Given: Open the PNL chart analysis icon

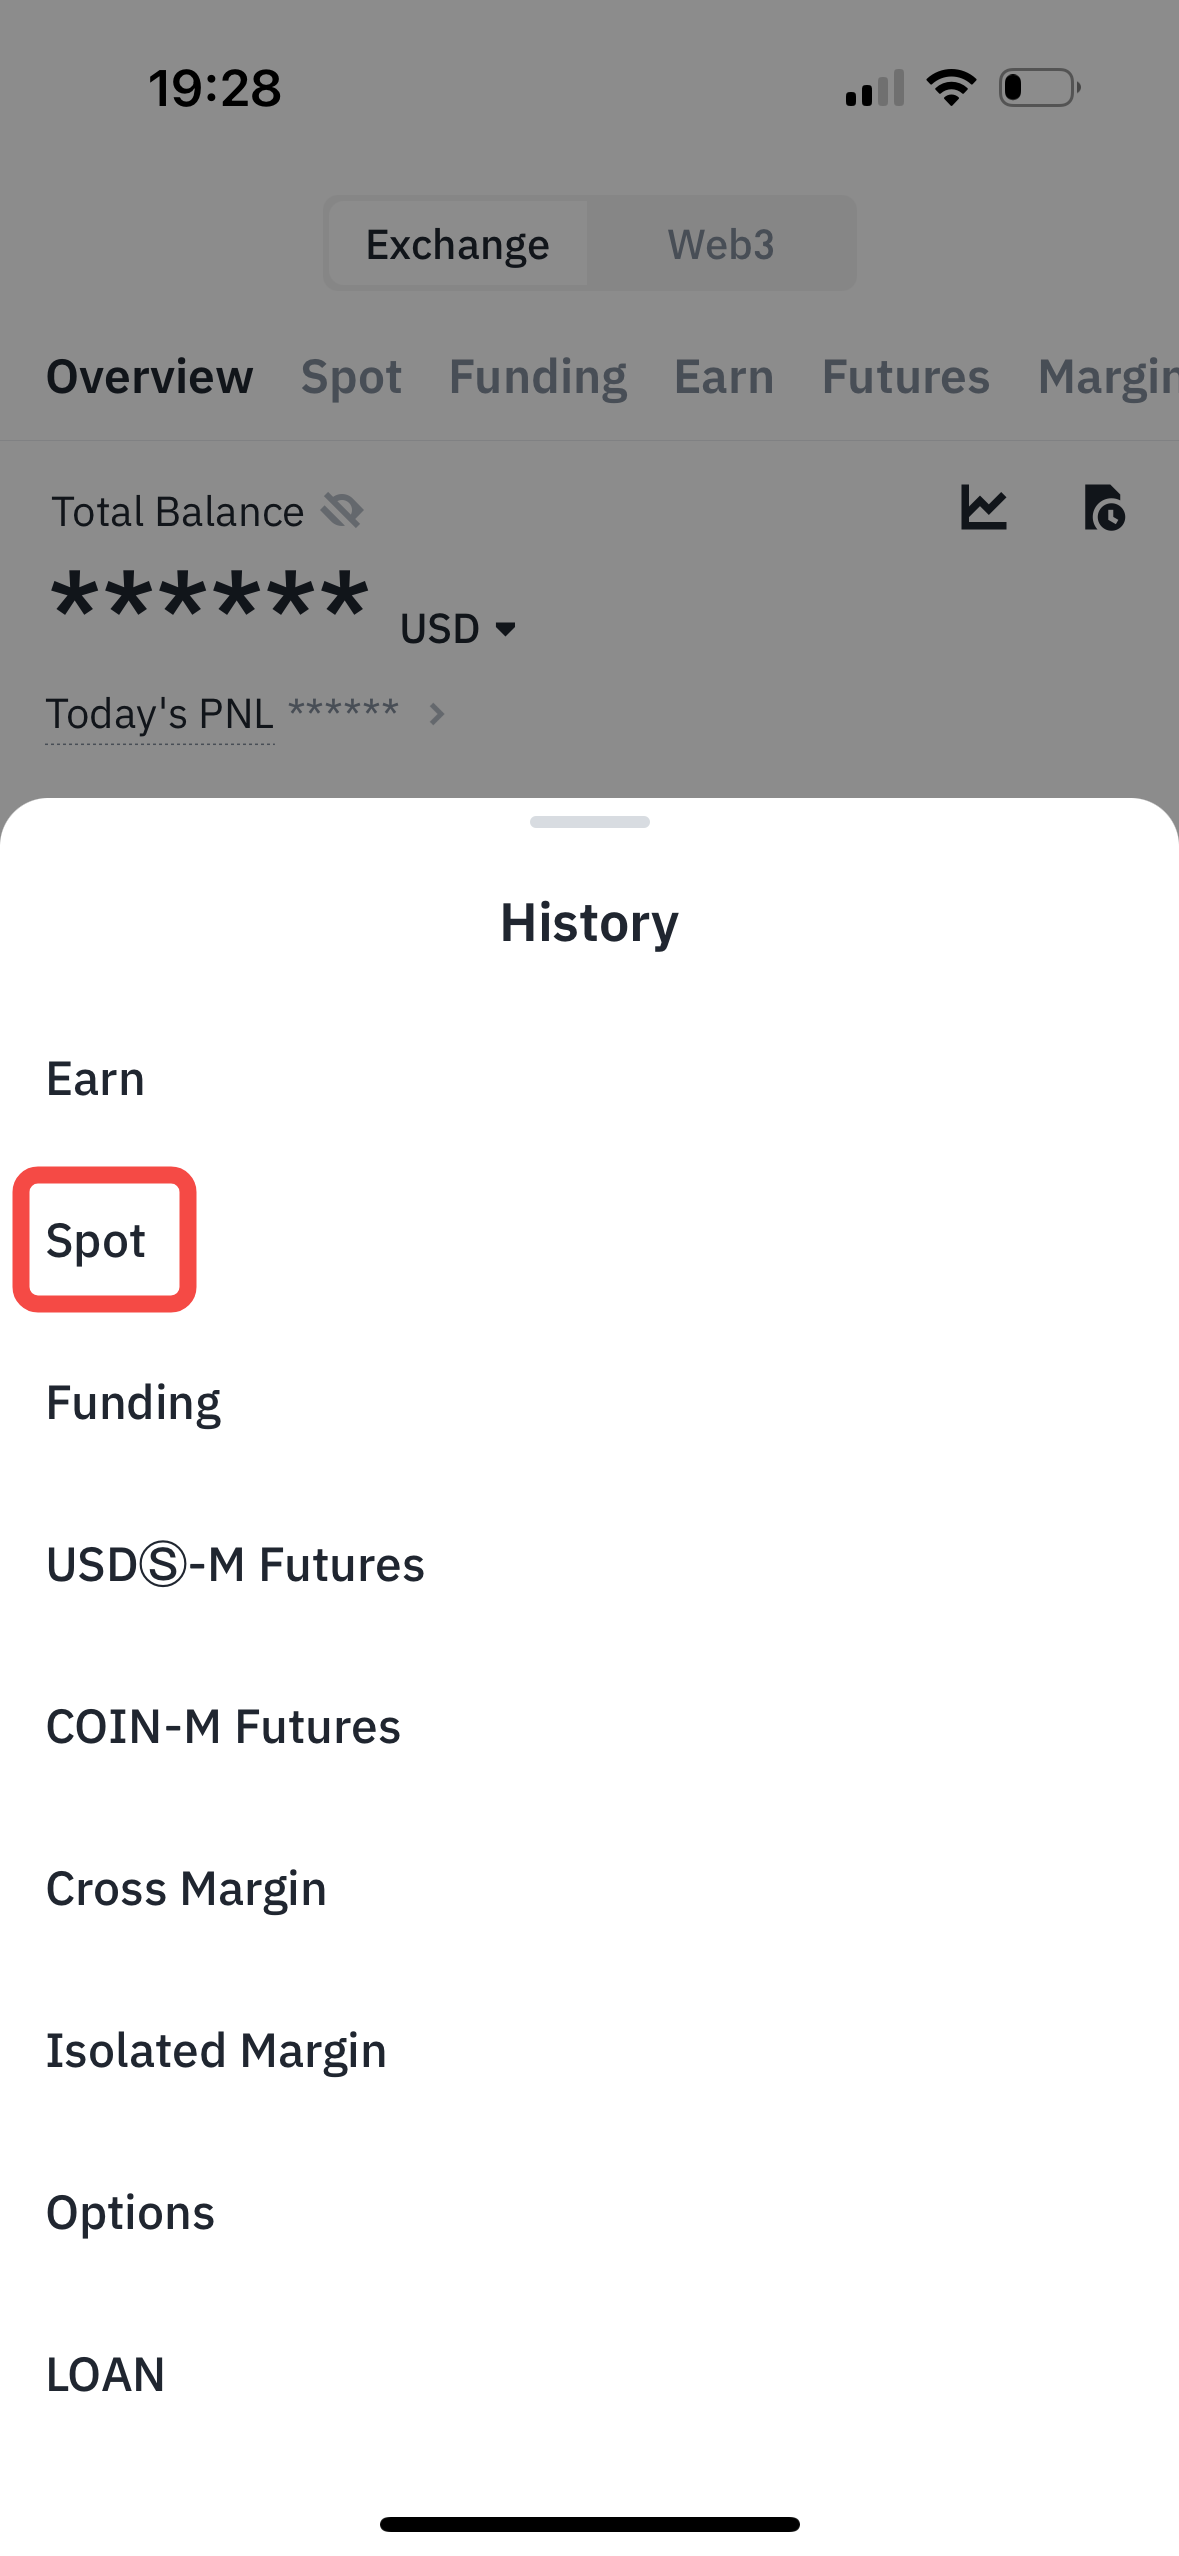Looking at the screenshot, I should [983, 508].
